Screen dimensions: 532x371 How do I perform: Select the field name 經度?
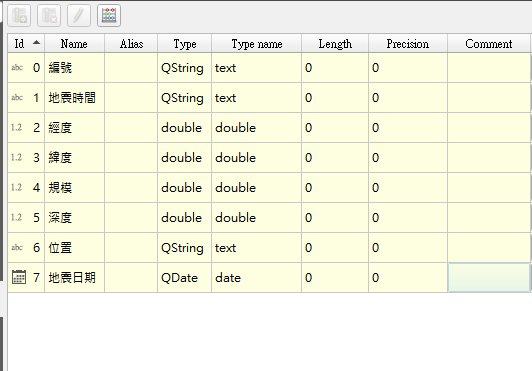pyautogui.click(x=60, y=128)
